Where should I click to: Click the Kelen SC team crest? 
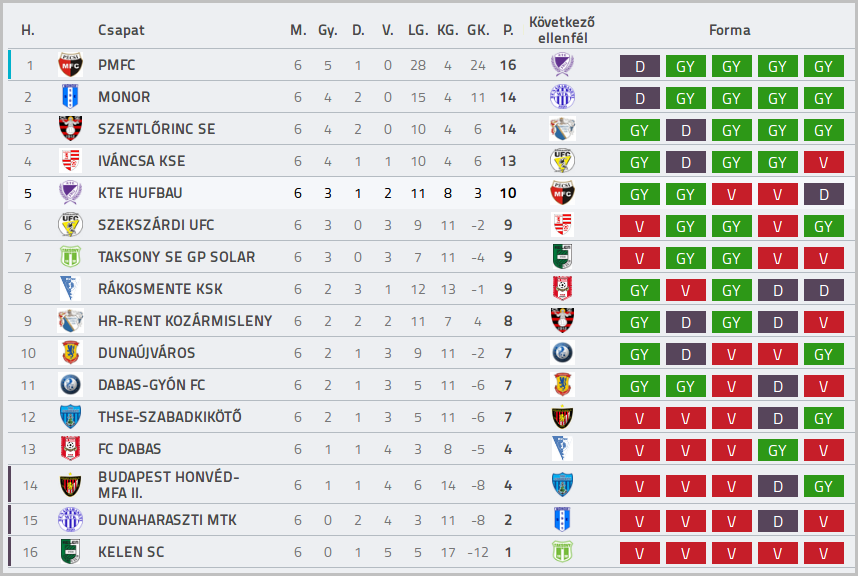(x=70, y=551)
